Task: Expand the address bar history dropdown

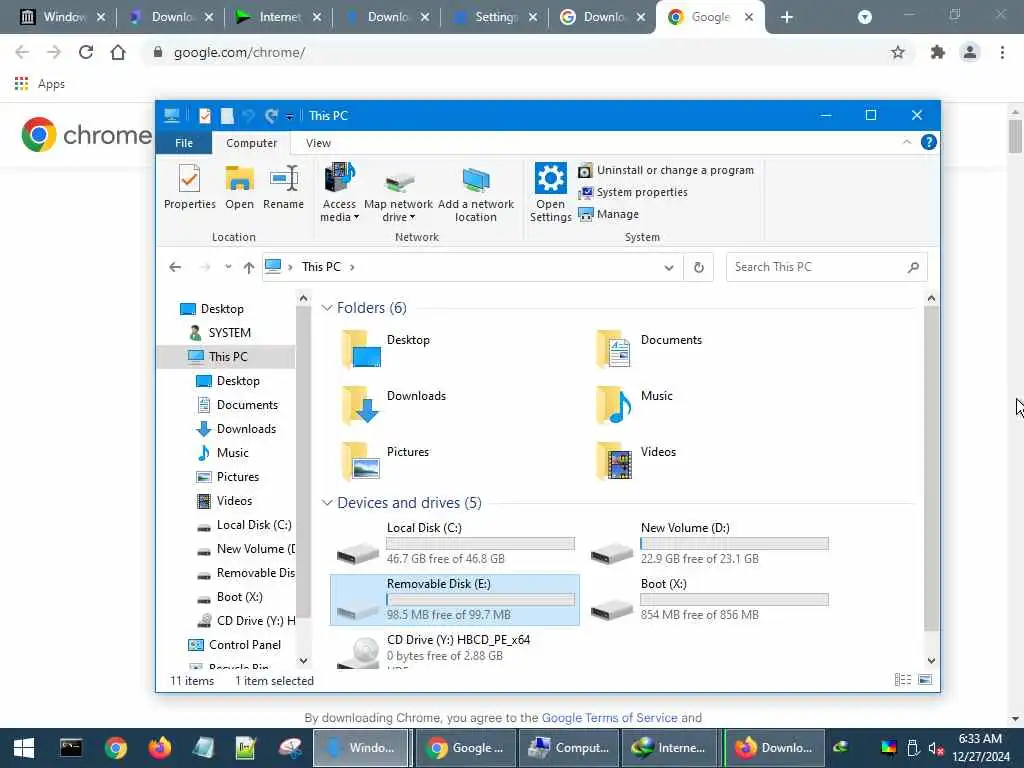Action: click(669, 267)
